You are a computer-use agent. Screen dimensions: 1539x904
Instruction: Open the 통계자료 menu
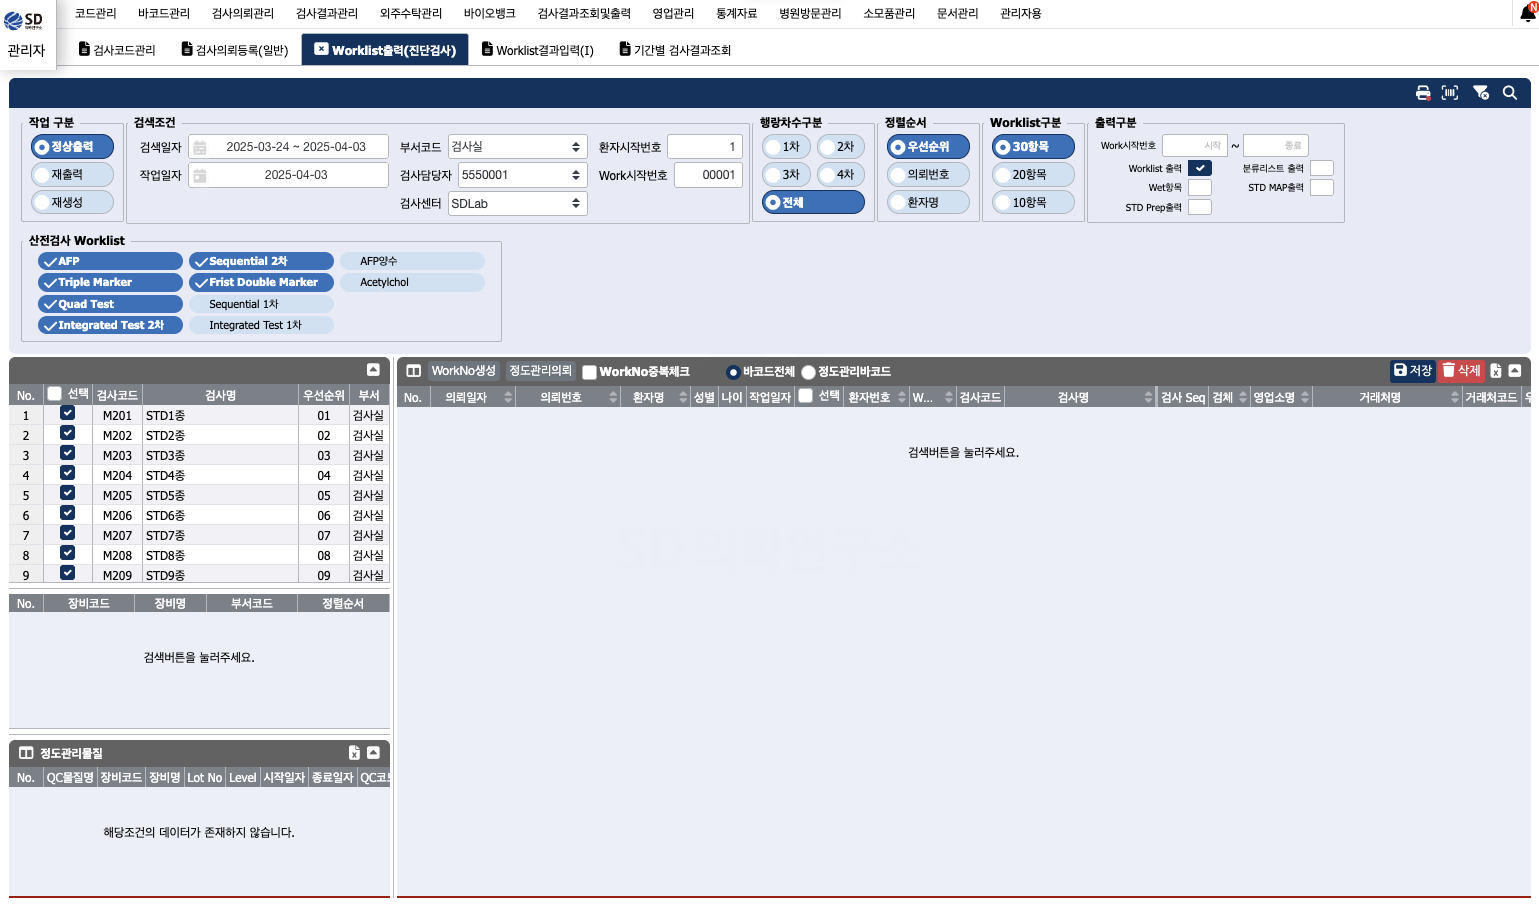(736, 13)
